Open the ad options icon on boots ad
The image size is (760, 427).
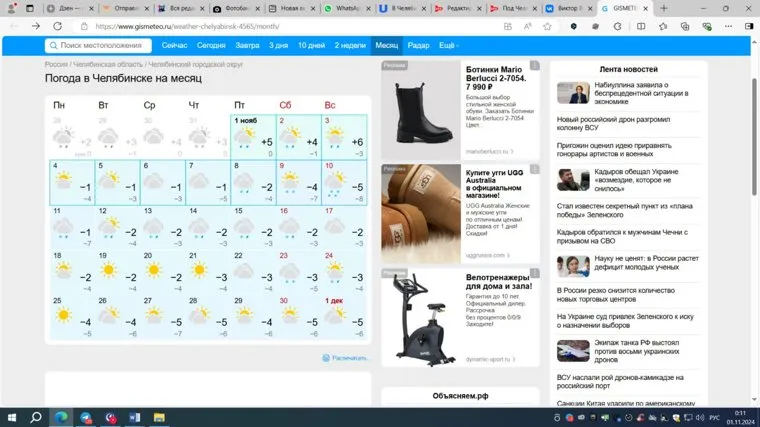[535, 66]
